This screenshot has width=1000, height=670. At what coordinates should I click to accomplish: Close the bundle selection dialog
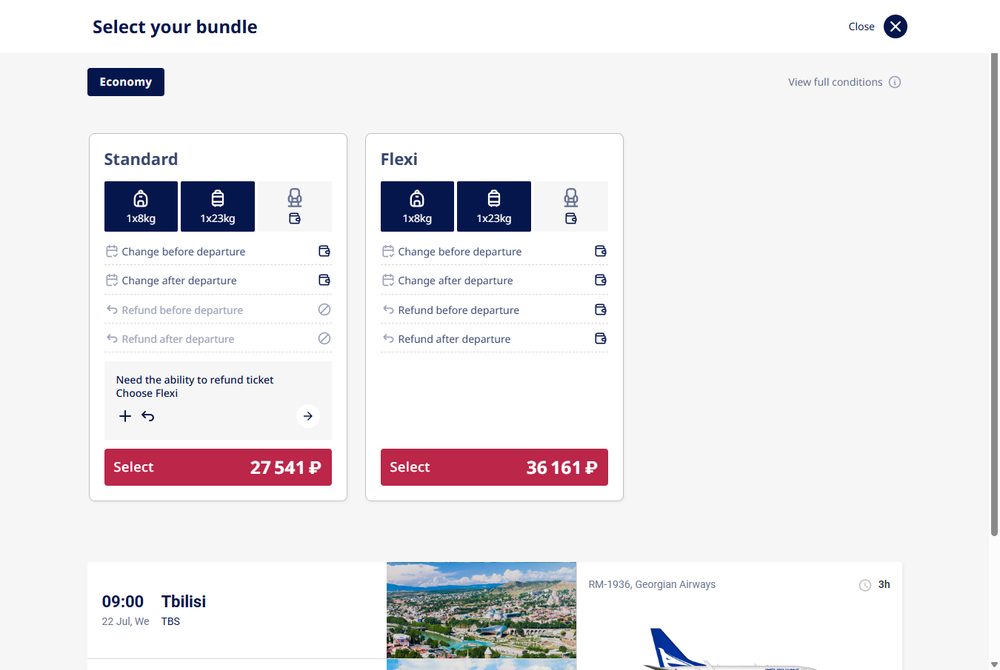coord(895,27)
